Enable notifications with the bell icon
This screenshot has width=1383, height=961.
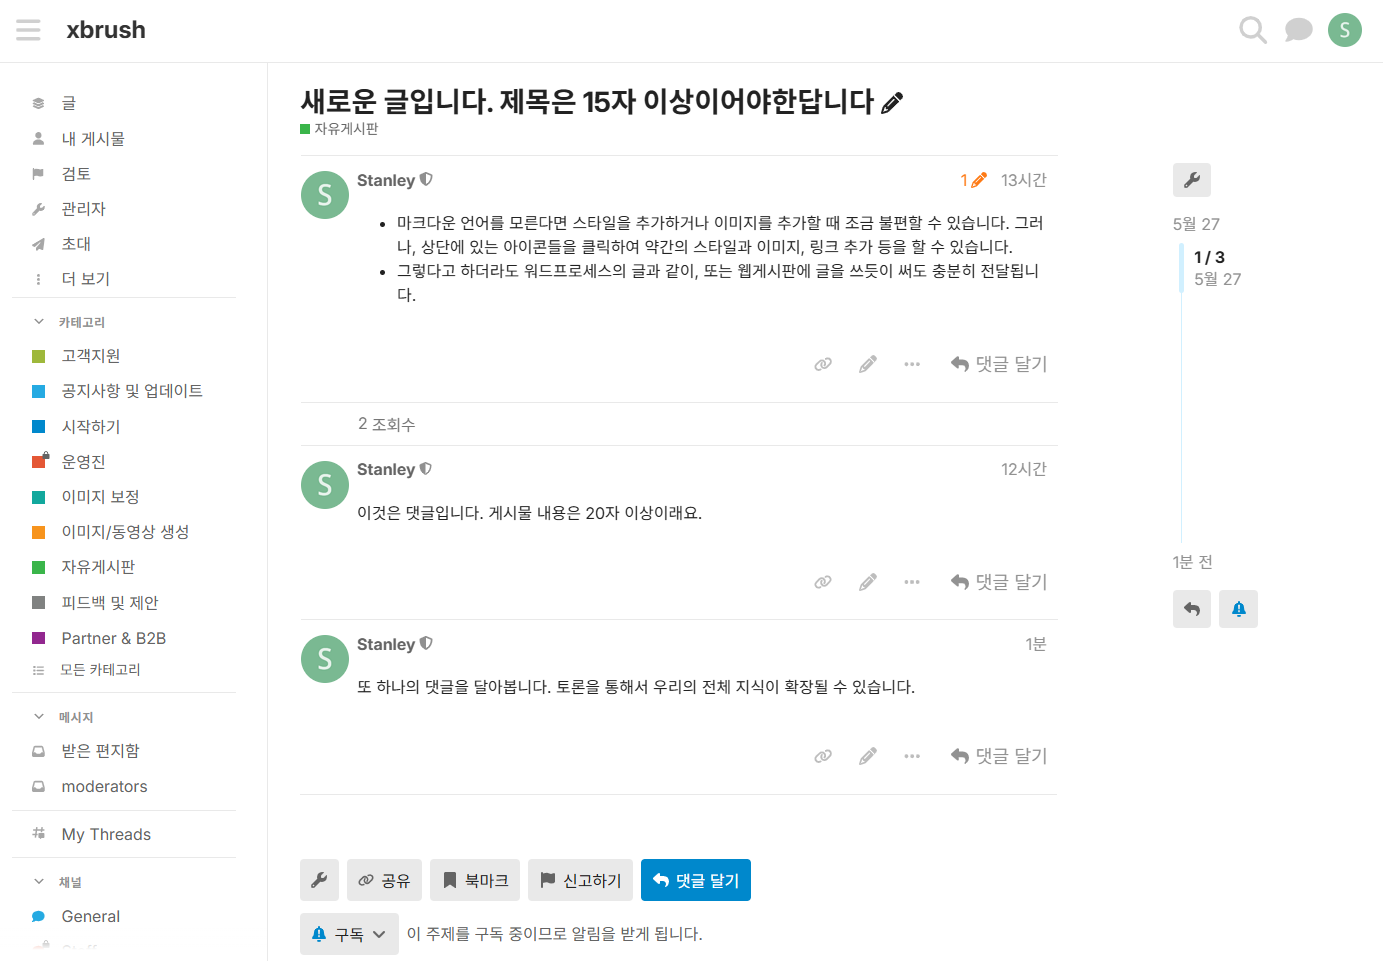pos(1238,608)
